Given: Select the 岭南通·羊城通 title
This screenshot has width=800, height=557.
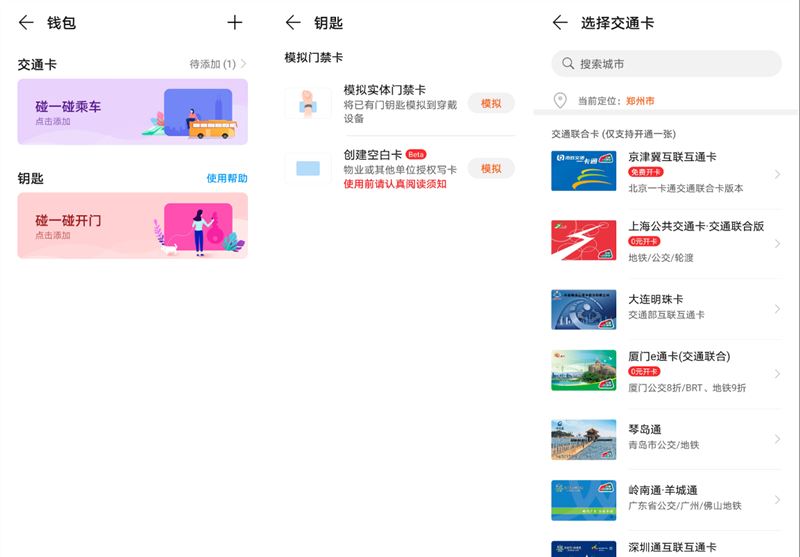Looking at the screenshot, I should (x=663, y=490).
